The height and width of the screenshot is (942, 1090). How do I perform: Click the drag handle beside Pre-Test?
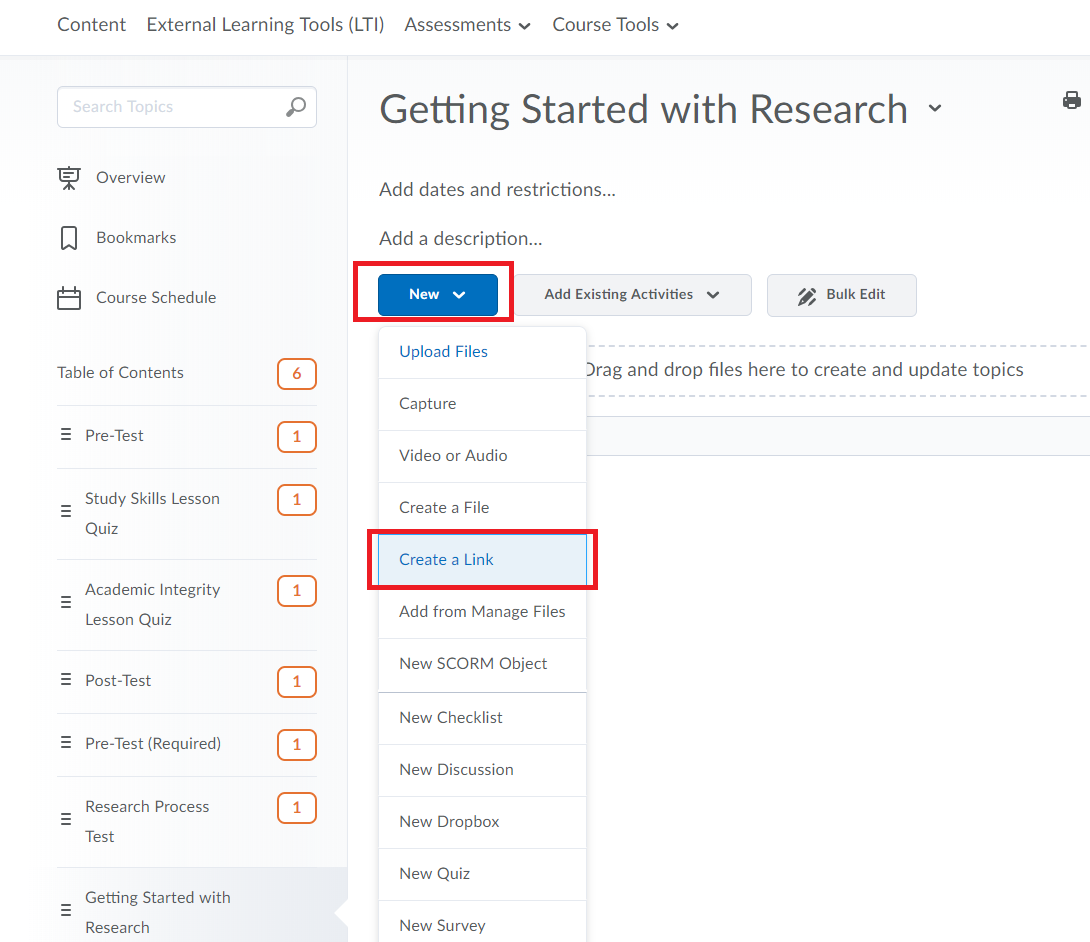(x=66, y=435)
